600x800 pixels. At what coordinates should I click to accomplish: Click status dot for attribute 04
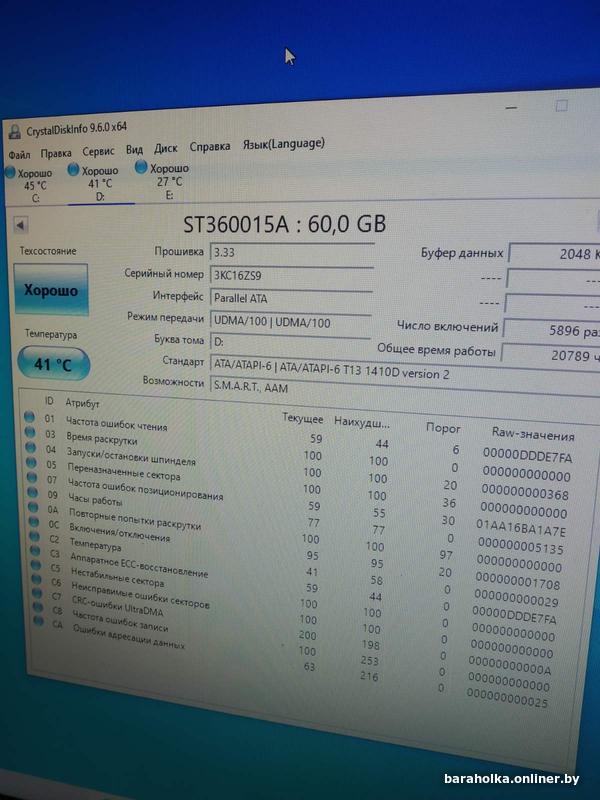(x=31, y=447)
